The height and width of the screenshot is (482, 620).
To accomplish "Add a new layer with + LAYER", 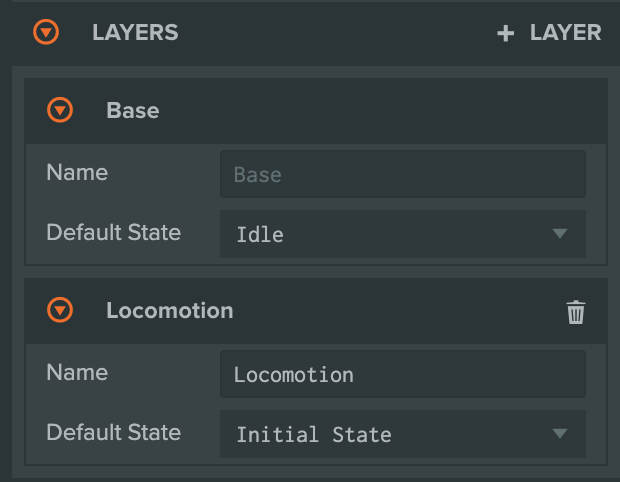I will [x=549, y=32].
